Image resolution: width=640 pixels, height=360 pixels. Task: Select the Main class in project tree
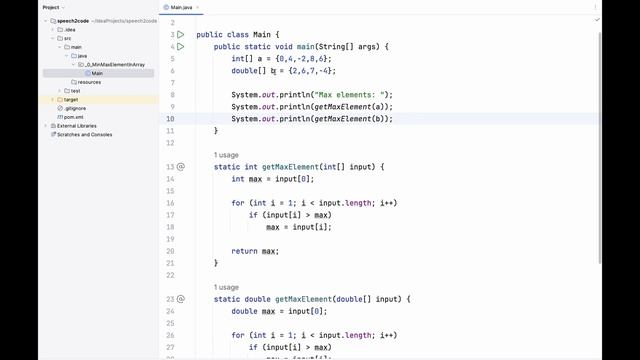98,73
